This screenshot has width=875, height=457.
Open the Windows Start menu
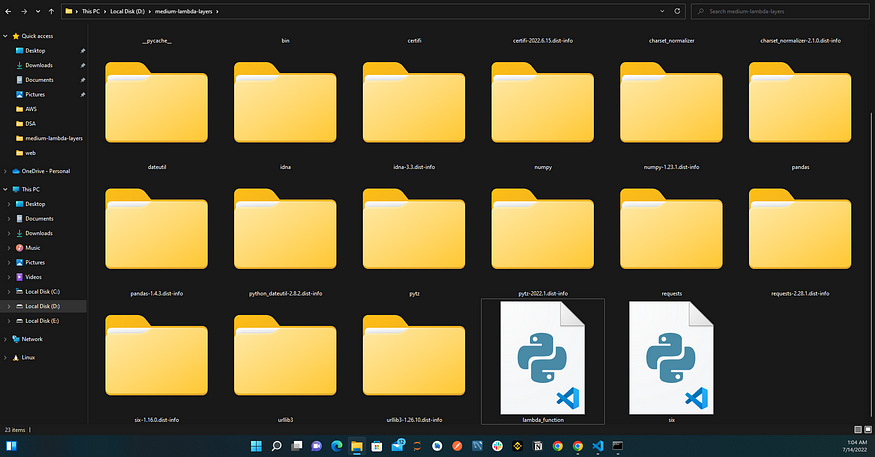click(256, 446)
